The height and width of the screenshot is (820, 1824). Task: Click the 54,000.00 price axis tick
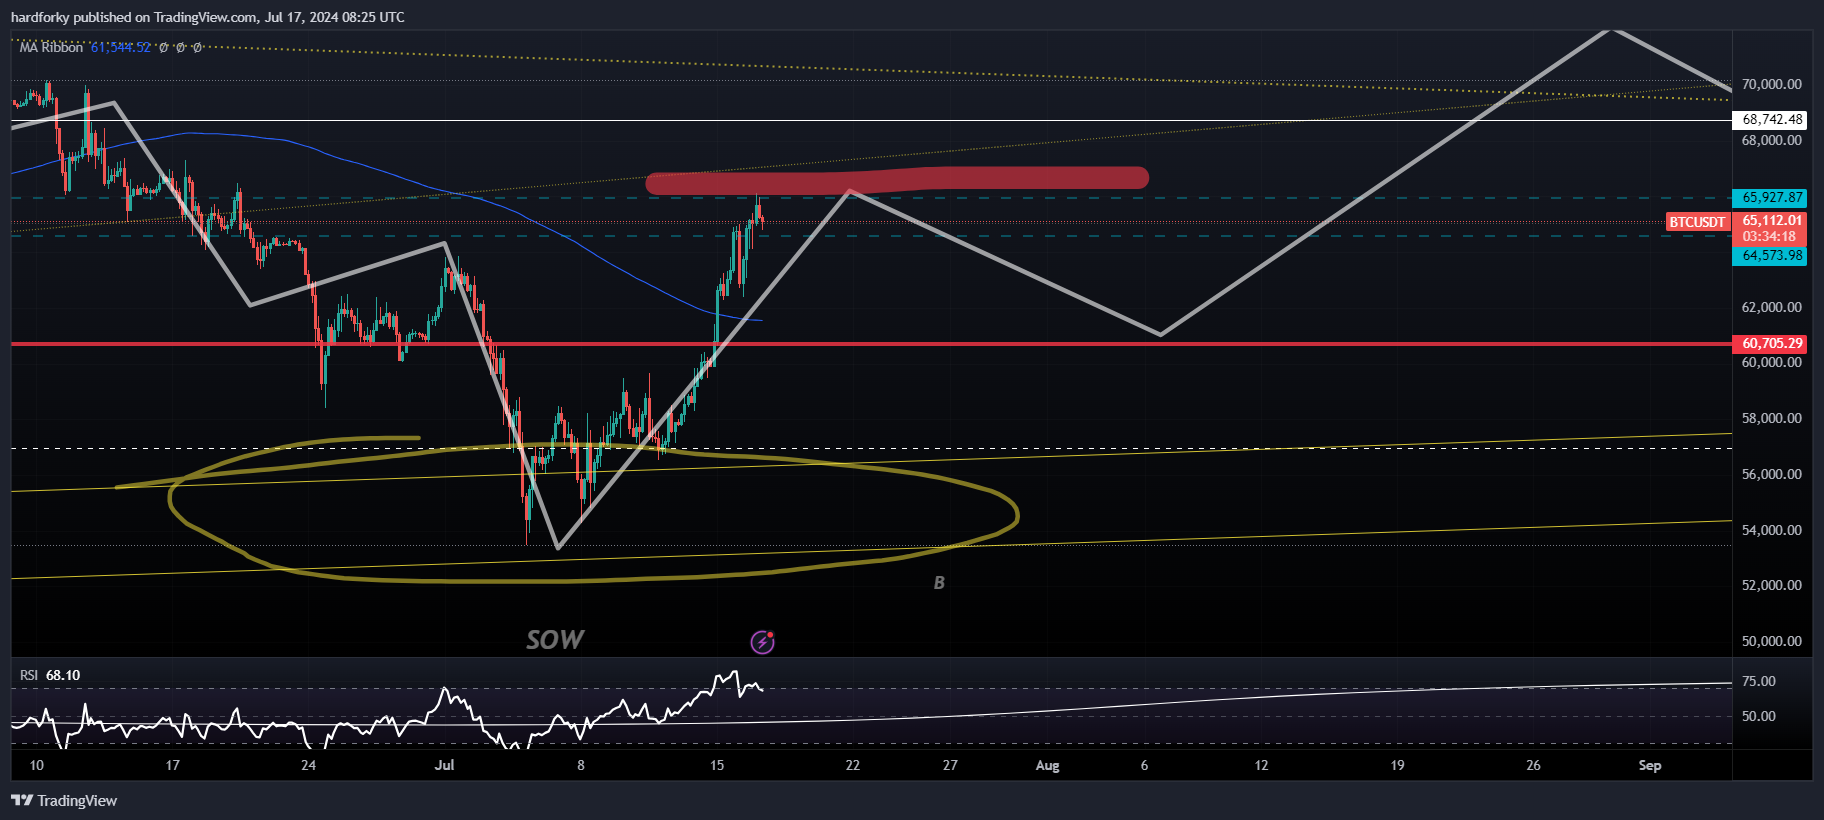pyautogui.click(x=1771, y=531)
